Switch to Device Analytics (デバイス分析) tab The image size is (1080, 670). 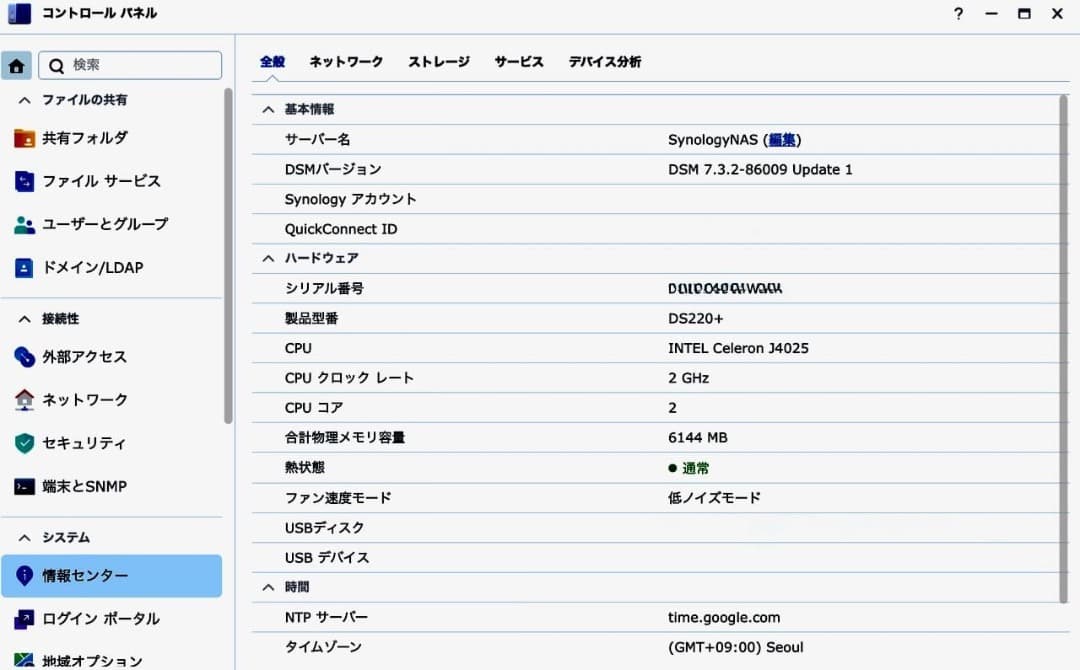click(x=605, y=62)
